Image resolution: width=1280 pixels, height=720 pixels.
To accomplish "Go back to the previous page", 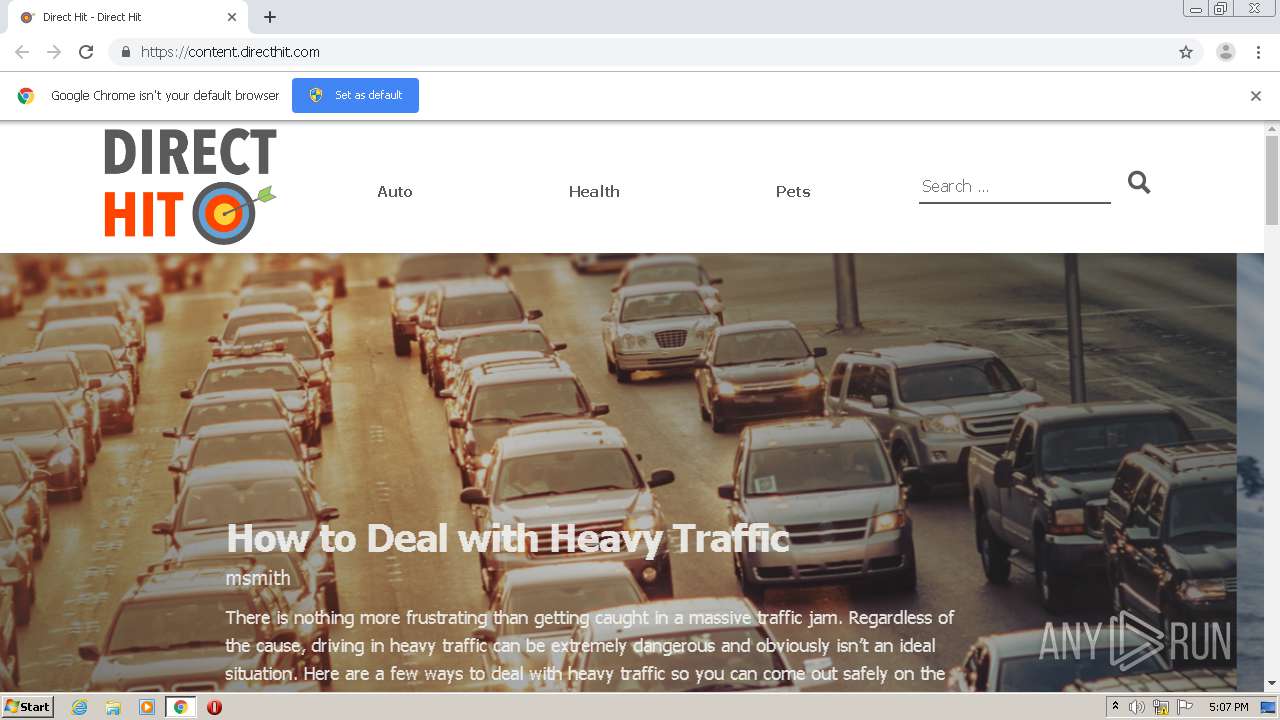I will click(x=22, y=52).
